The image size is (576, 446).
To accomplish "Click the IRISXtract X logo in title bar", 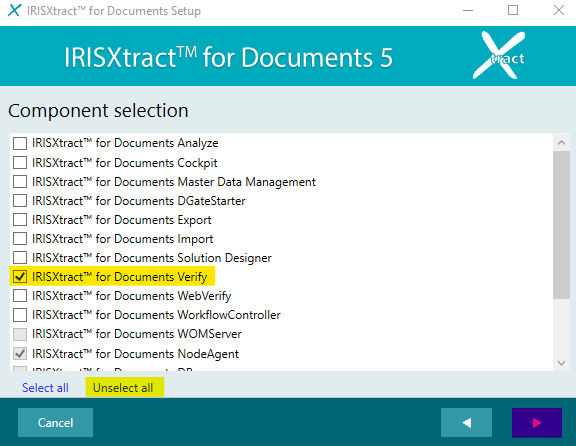I will (14, 10).
